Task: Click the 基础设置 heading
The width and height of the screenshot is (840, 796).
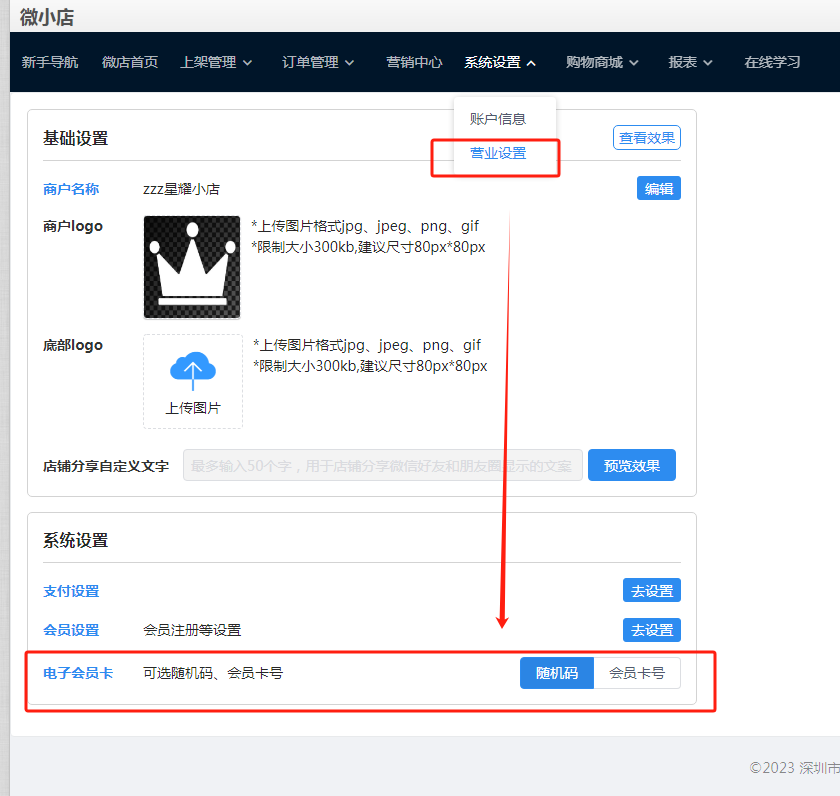Action: click(76, 138)
